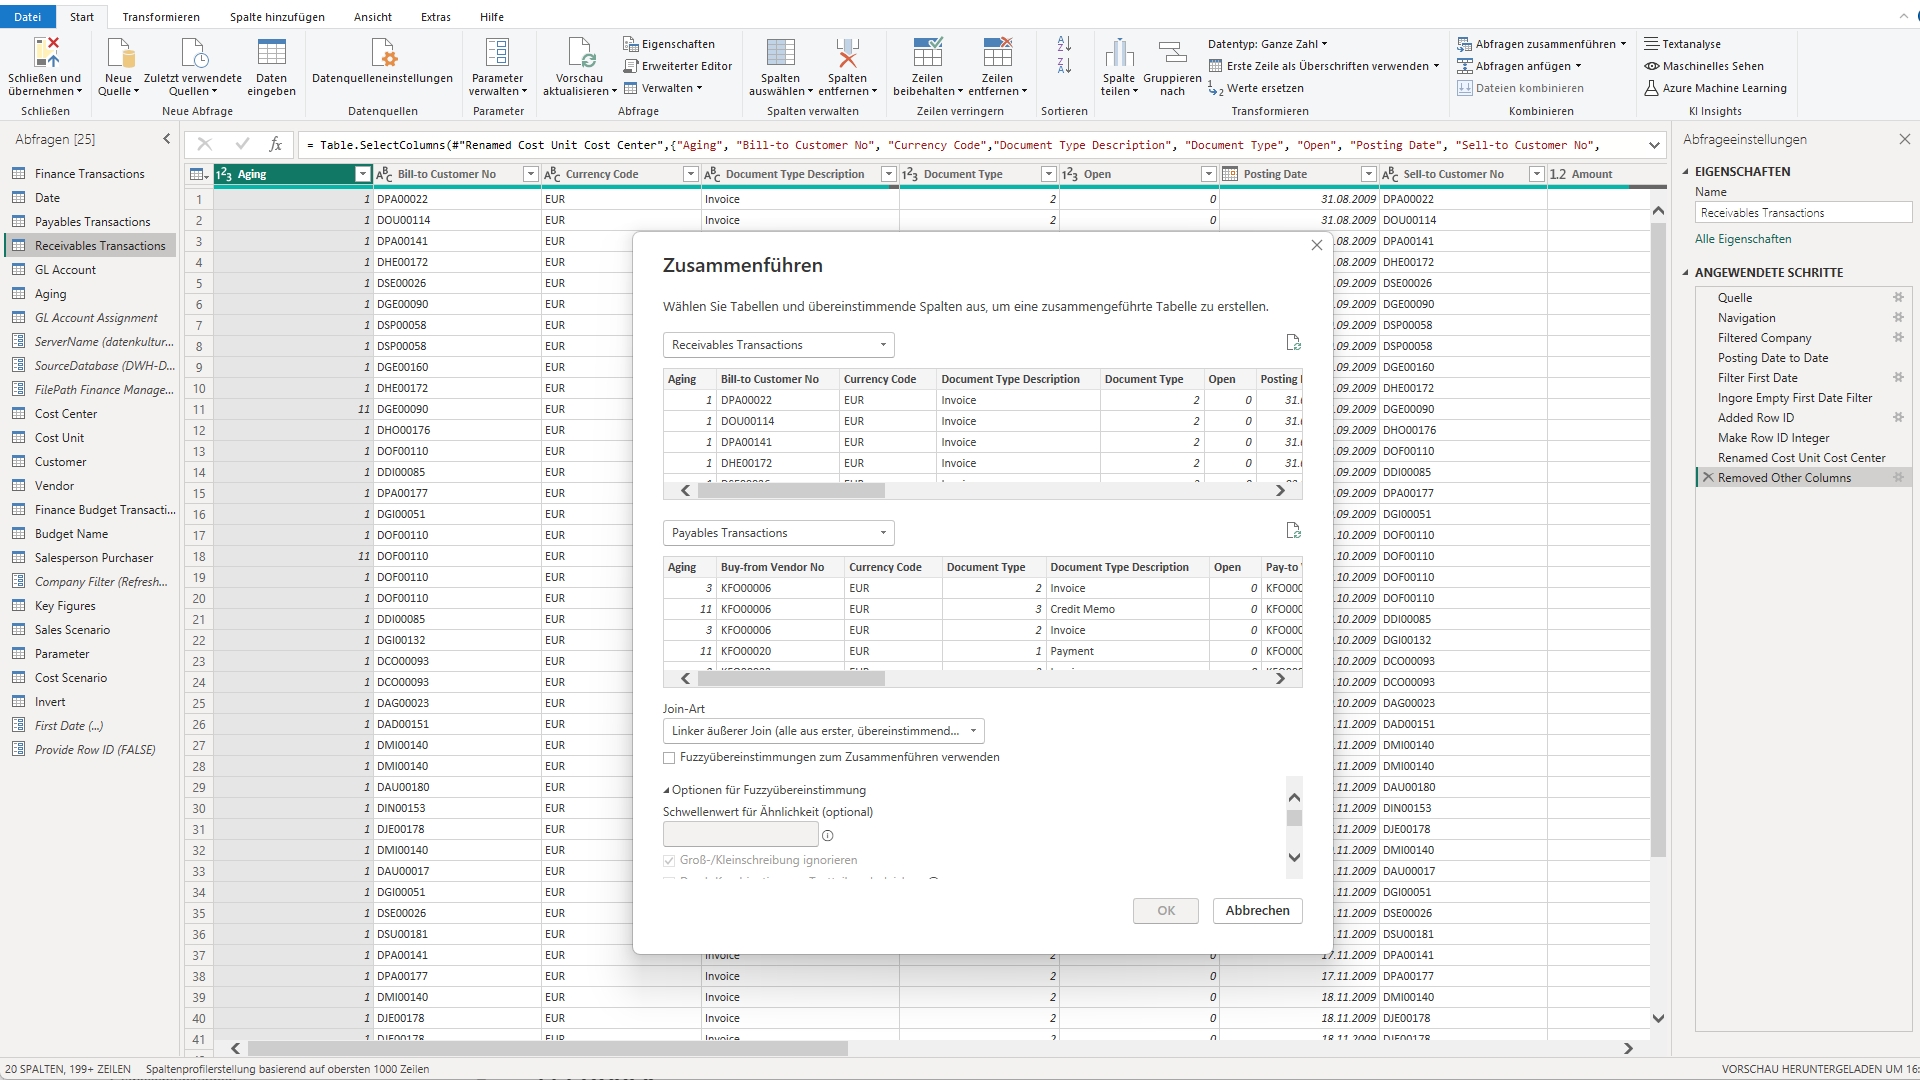The height and width of the screenshot is (1080, 1920).
Task: Open the Erweiterter Editor
Action: coord(678,65)
